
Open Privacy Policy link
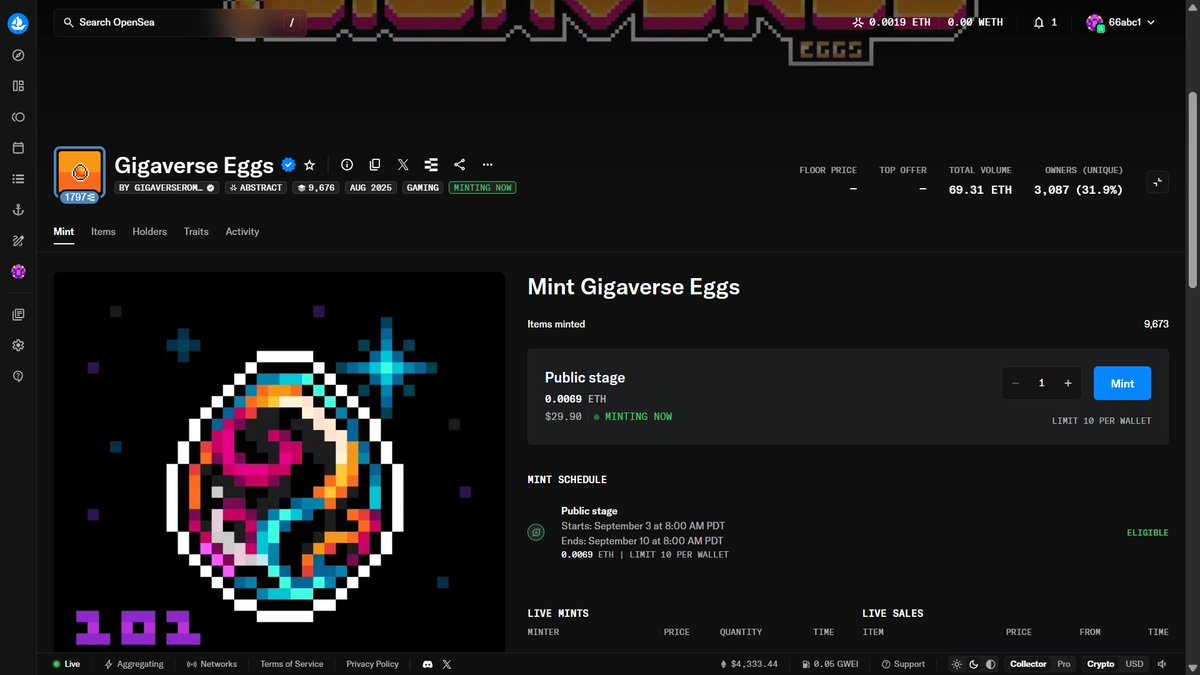pos(372,664)
